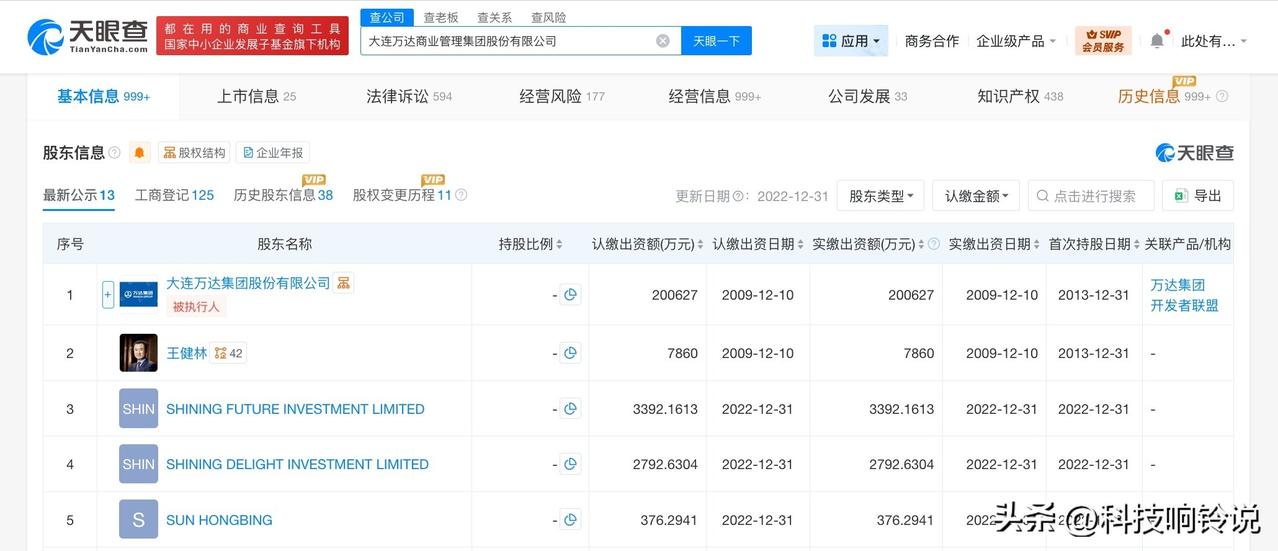Focus the 点击进行搜索 shareholder search field
Image resolution: width=1278 pixels, height=551 pixels.
[x=1091, y=196]
